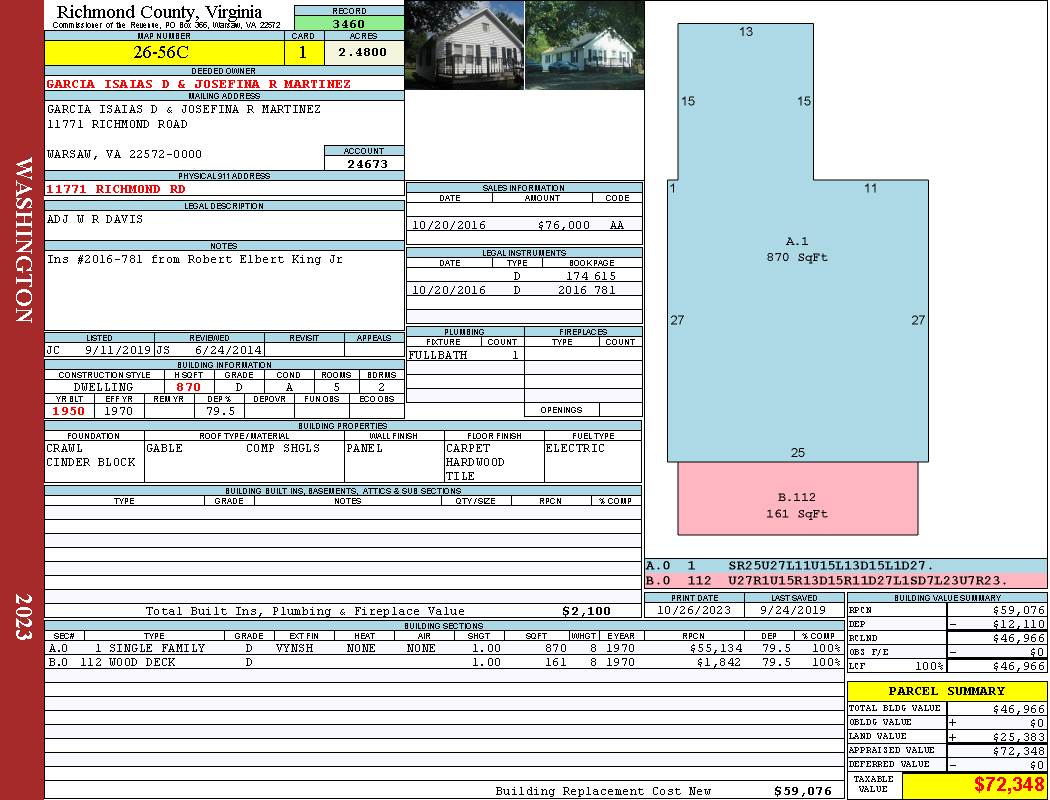Viewport: 1050px width, 800px height.
Task: Select legal description ADJ W R DAVIS
Action: (94, 219)
